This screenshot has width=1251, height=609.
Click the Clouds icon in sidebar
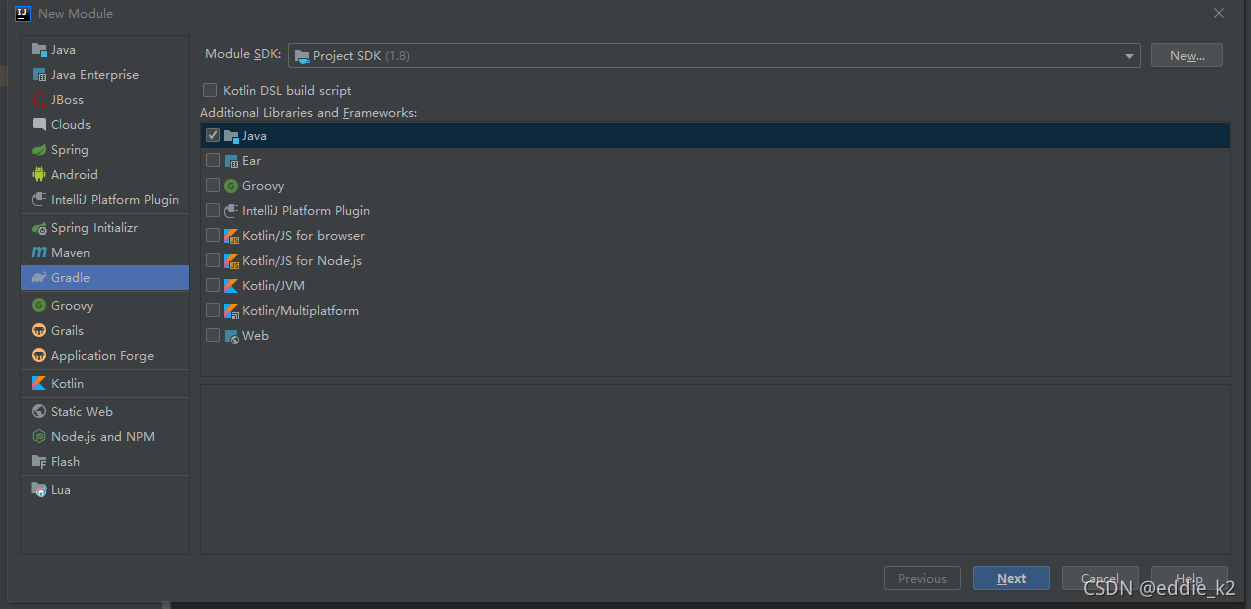click(x=39, y=125)
